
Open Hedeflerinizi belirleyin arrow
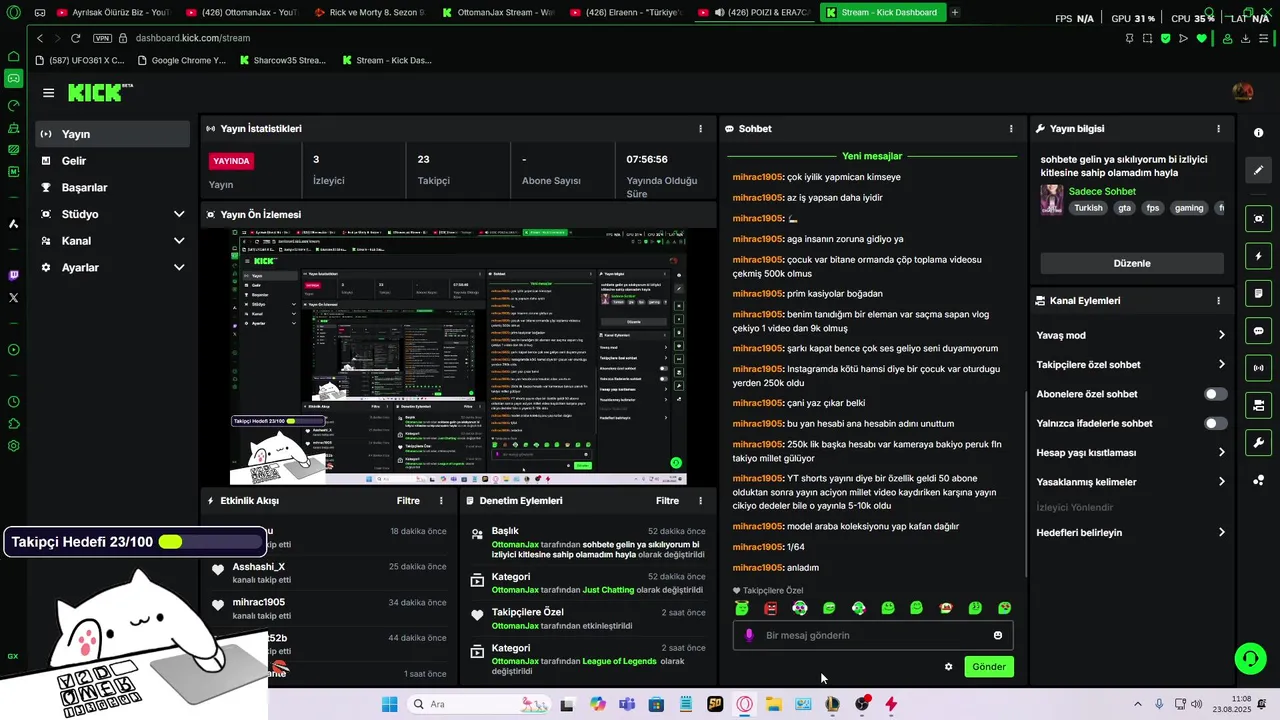point(1221,533)
